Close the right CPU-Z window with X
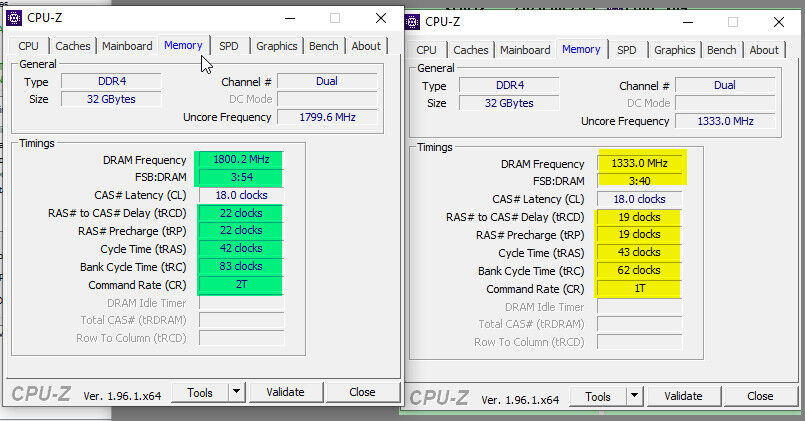The image size is (805, 421). point(779,23)
